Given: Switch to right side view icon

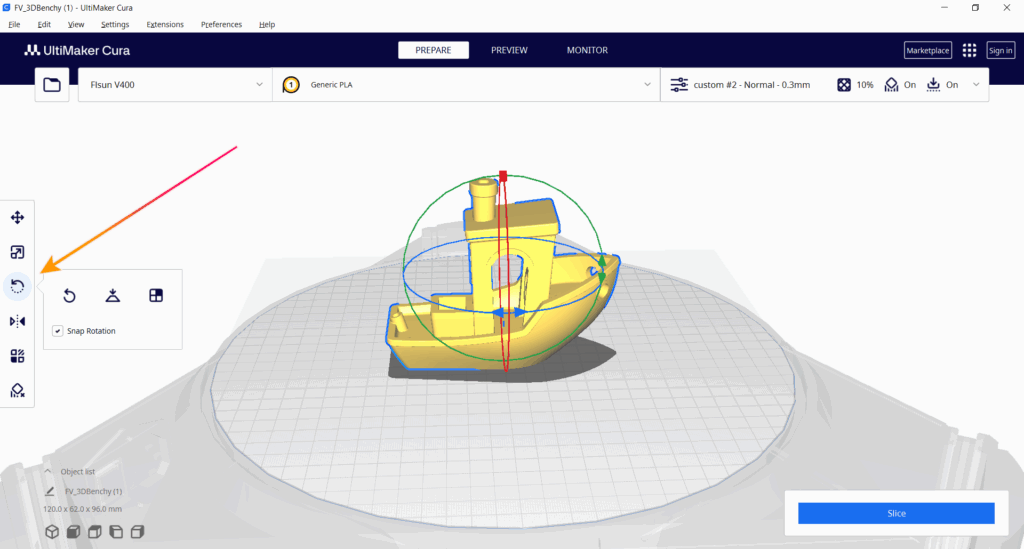Looking at the screenshot, I should [137, 532].
